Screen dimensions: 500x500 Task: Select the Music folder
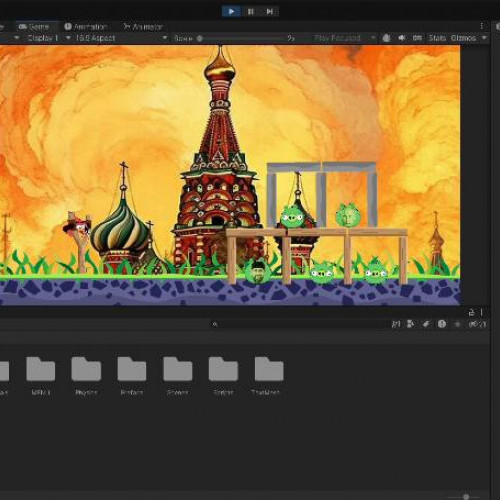click(41, 375)
